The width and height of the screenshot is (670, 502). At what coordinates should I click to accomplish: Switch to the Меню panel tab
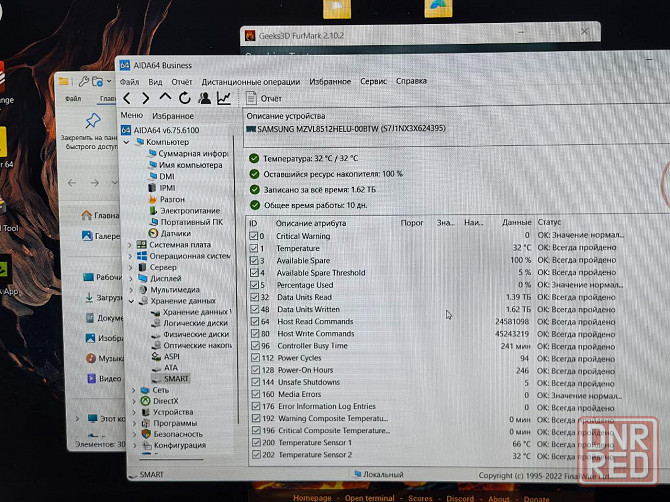(x=132, y=115)
